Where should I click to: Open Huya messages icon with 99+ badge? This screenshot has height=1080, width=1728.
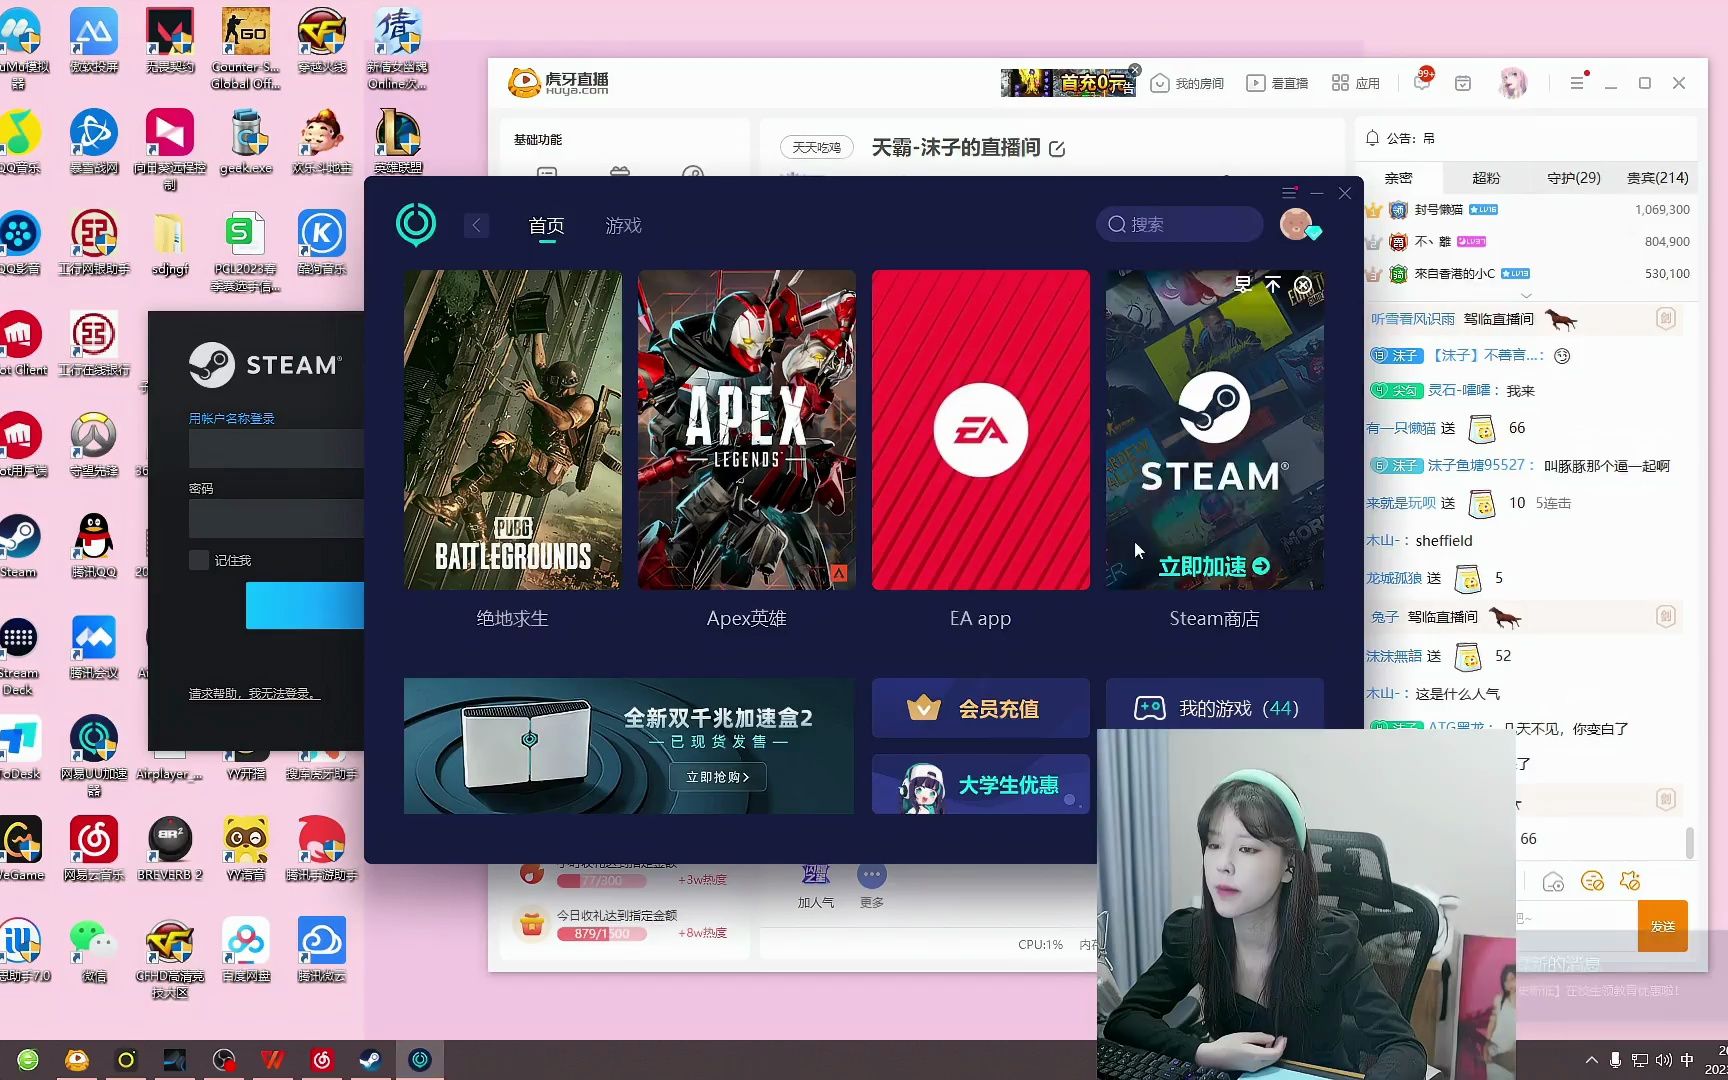(x=1422, y=82)
